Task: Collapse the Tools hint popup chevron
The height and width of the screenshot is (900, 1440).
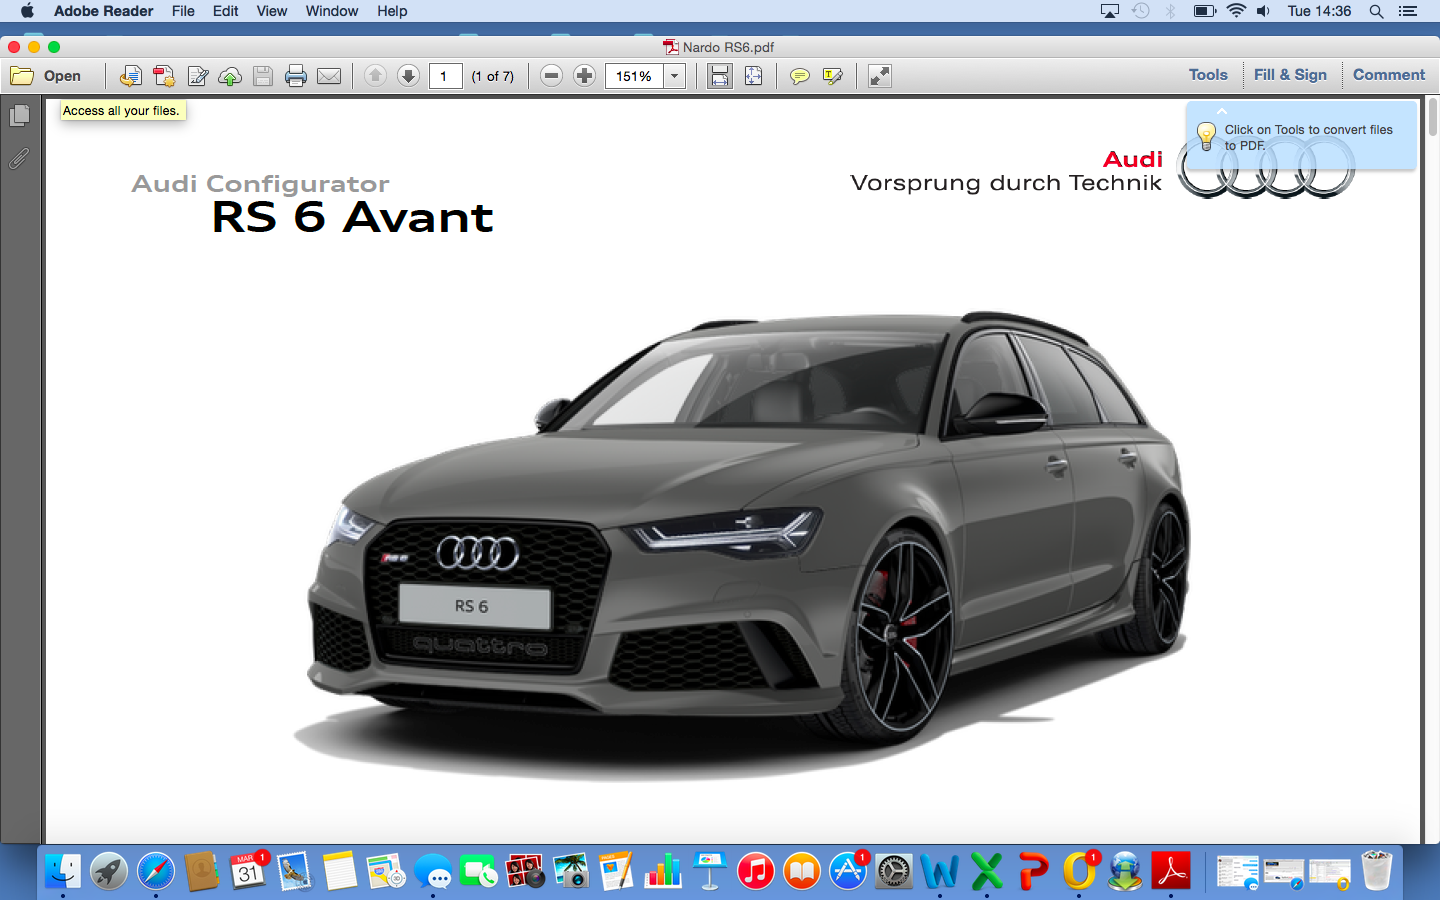Action: point(1222,111)
